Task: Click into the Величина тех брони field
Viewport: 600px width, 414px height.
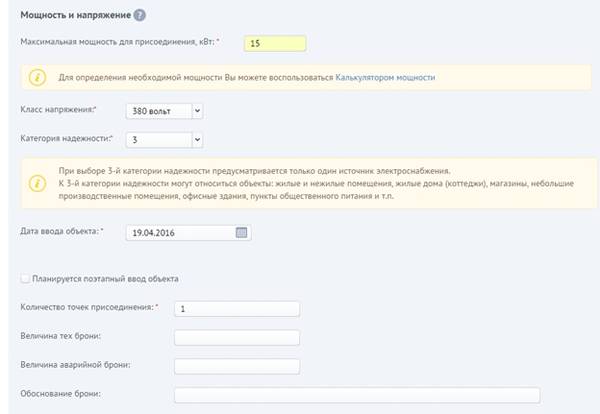Action: coord(237,337)
